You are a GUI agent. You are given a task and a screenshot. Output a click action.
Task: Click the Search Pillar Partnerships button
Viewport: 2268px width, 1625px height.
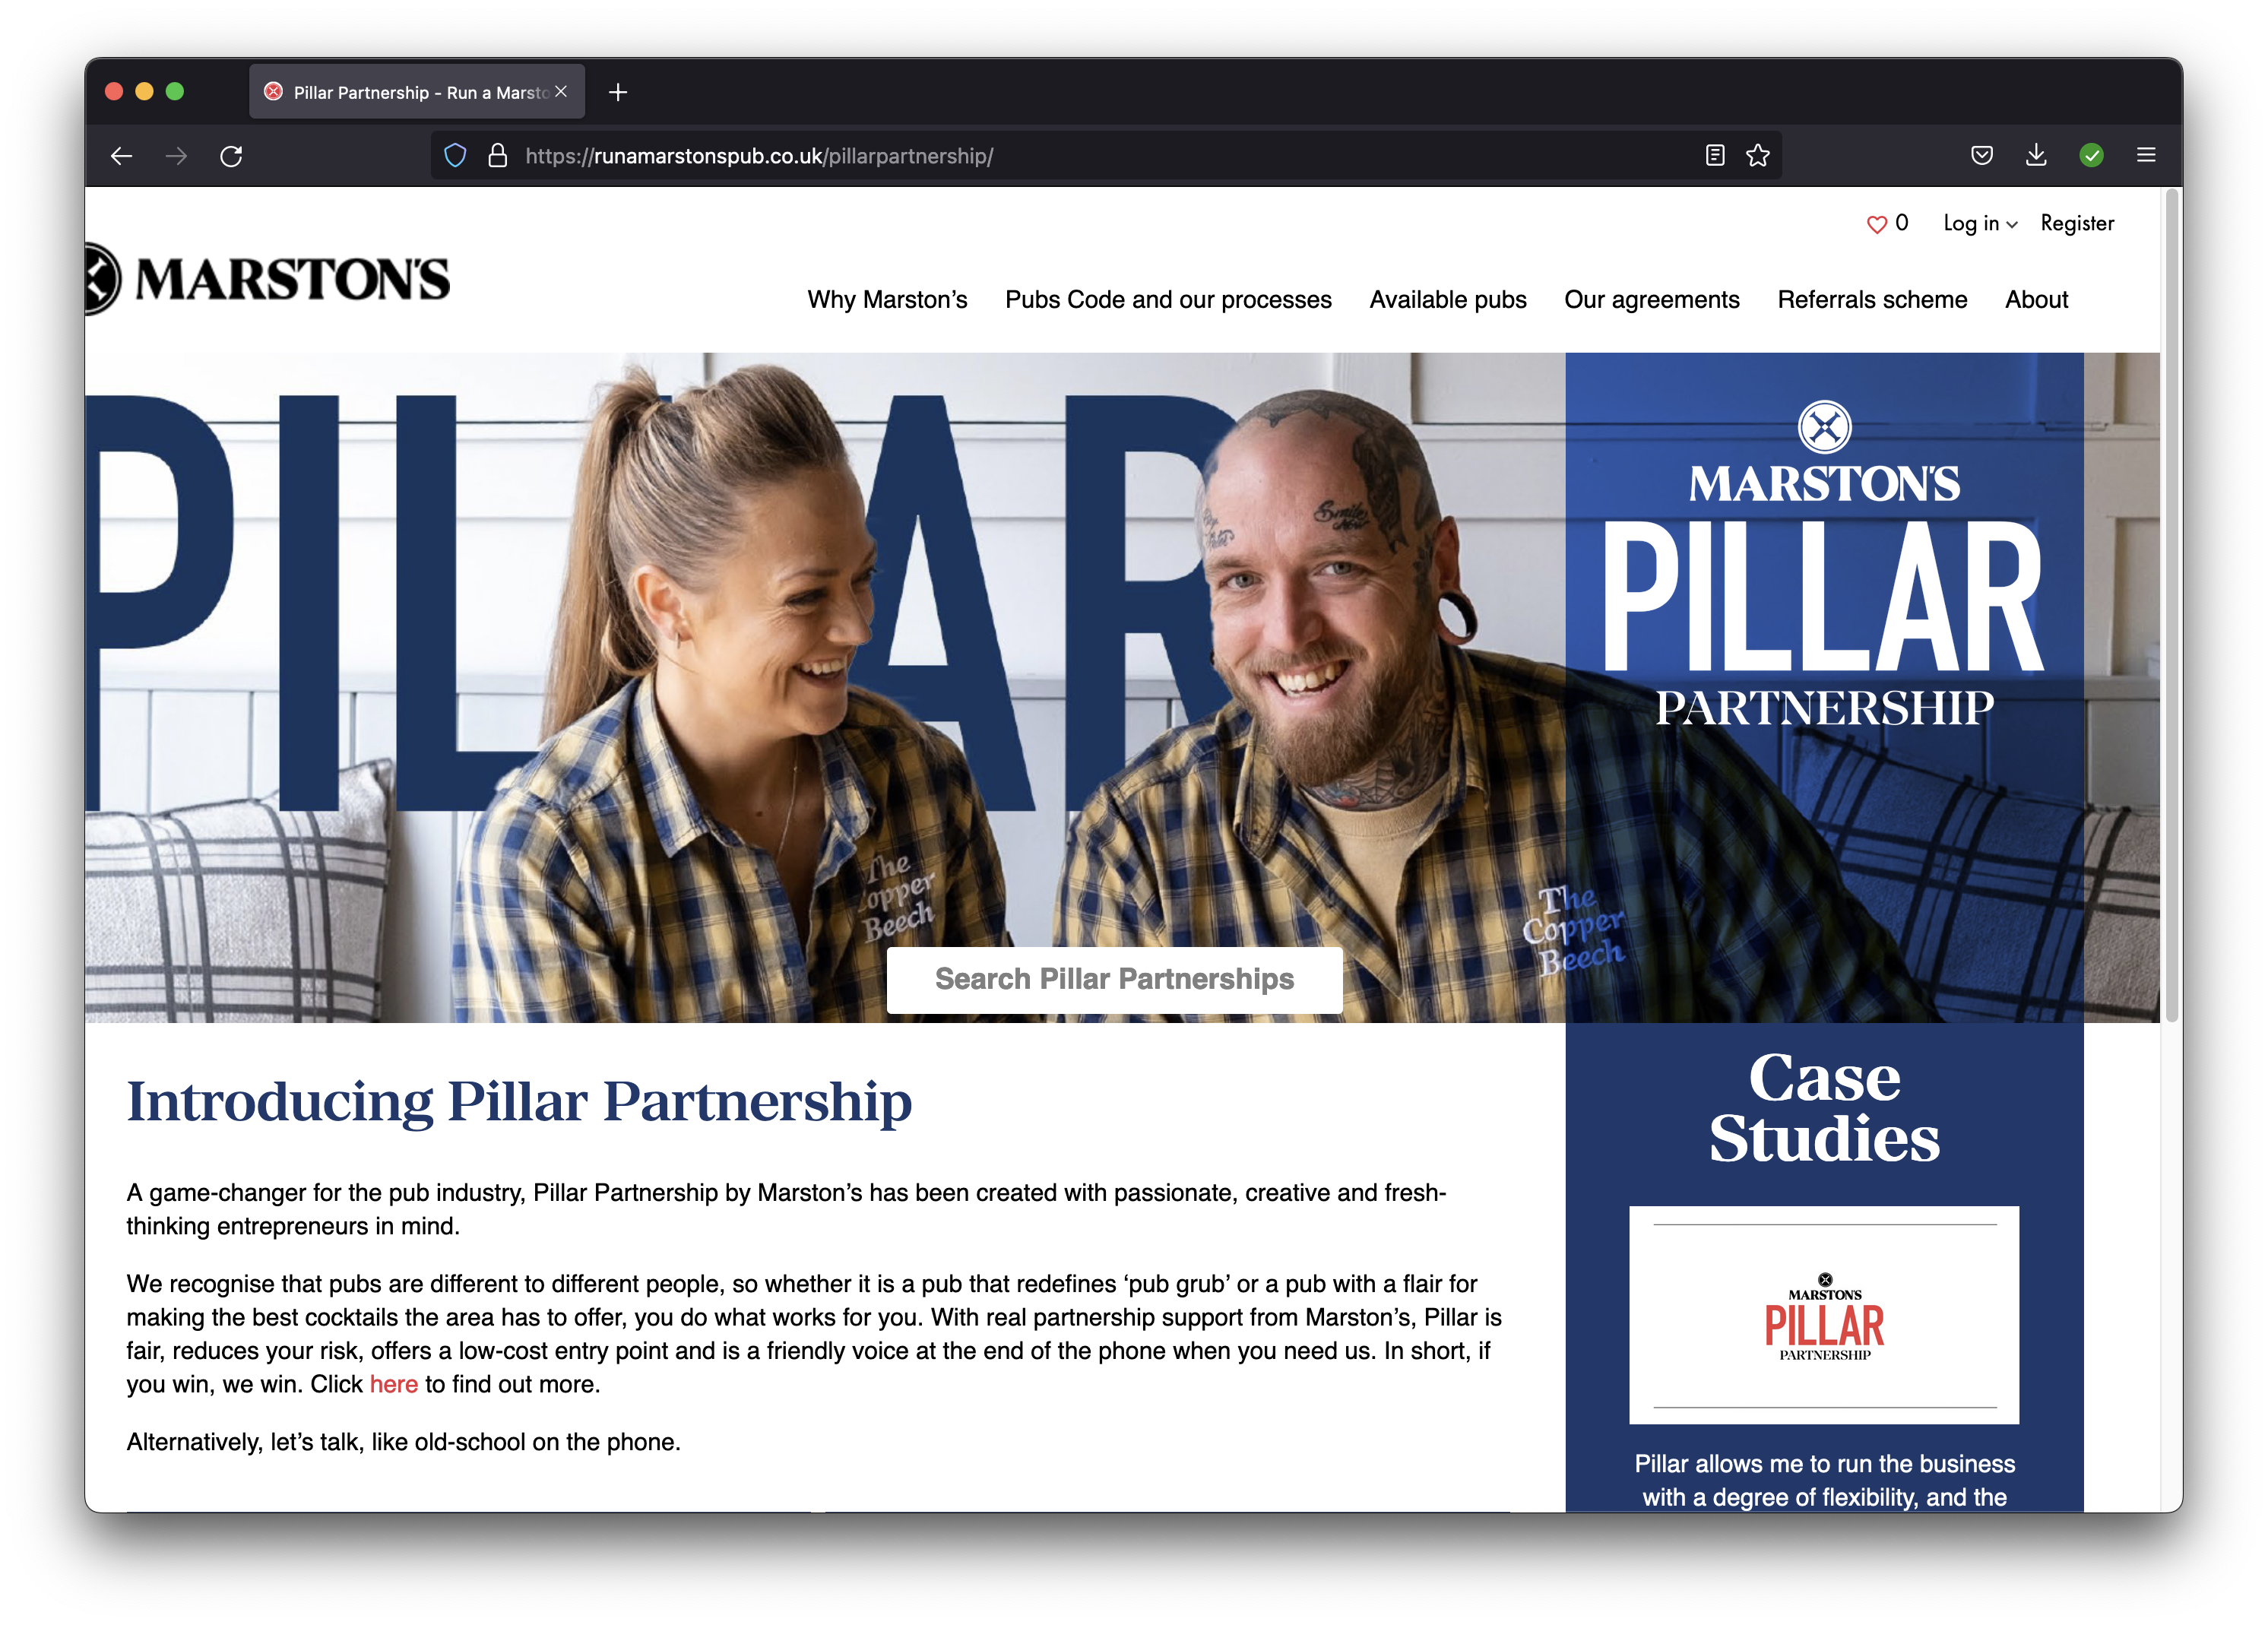[x=1114, y=979]
